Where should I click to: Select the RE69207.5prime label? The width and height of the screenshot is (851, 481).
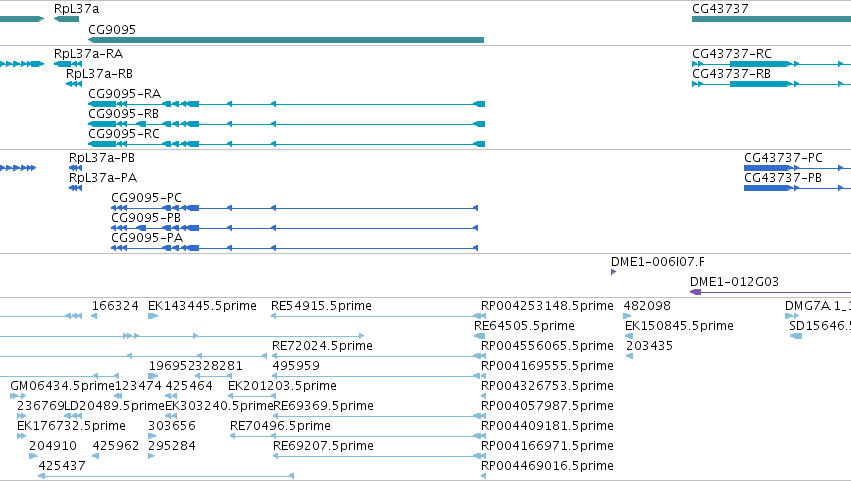coord(323,447)
